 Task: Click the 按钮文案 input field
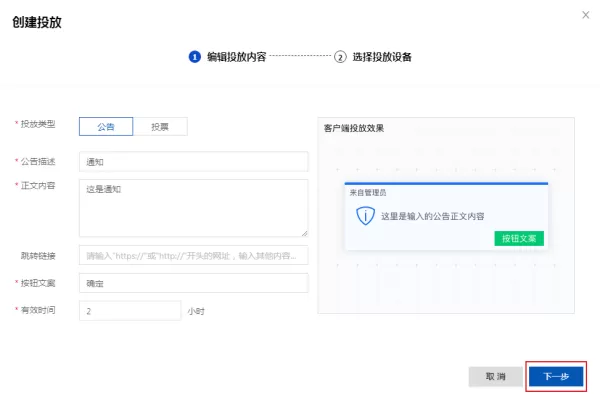coord(194,283)
